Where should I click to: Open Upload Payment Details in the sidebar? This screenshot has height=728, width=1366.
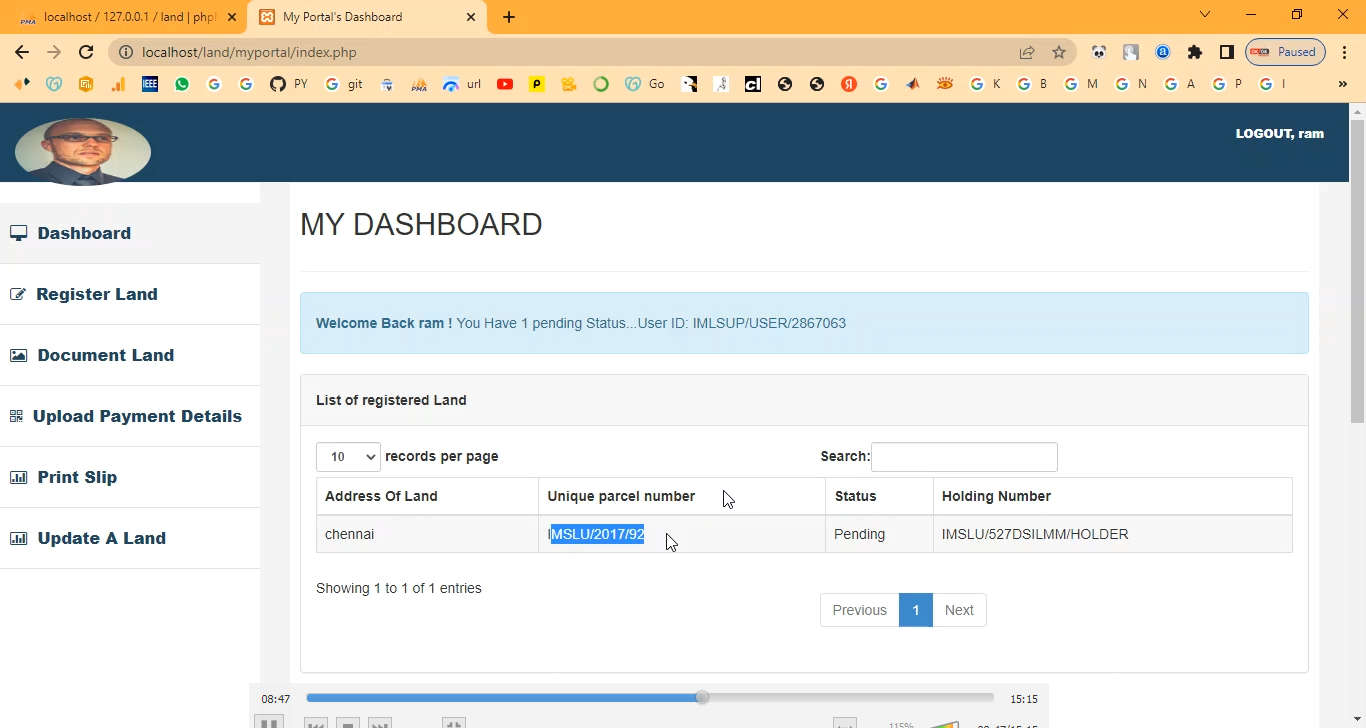pyautogui.click(x=137, y=416)
